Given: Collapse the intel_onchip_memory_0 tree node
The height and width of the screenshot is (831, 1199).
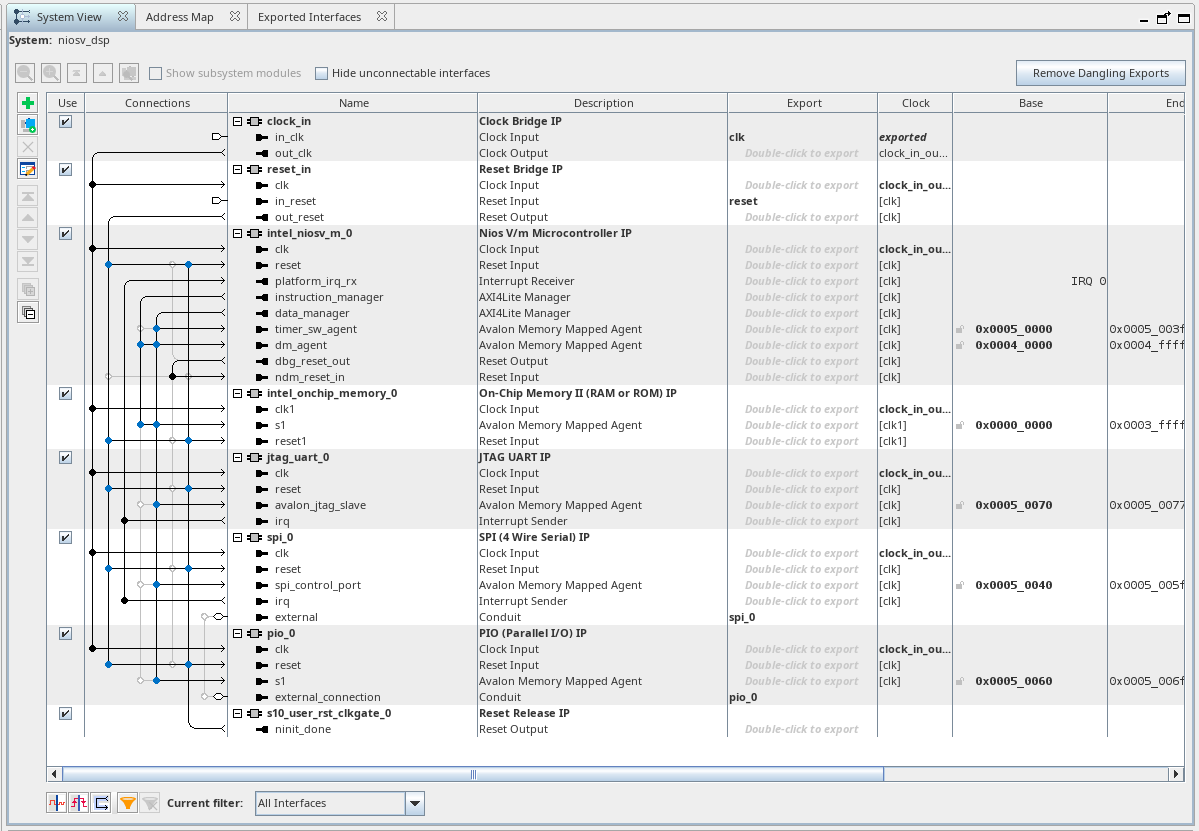Looking at the screenshot, I should point(238,394).
